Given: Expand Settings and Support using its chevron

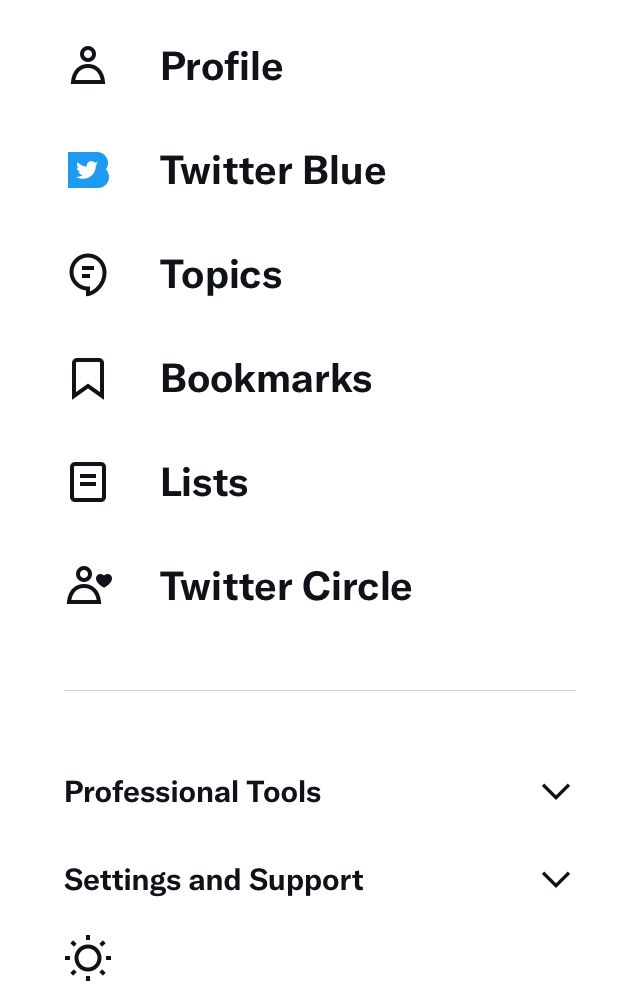Looking at the screenshot, I should [556, 879].
